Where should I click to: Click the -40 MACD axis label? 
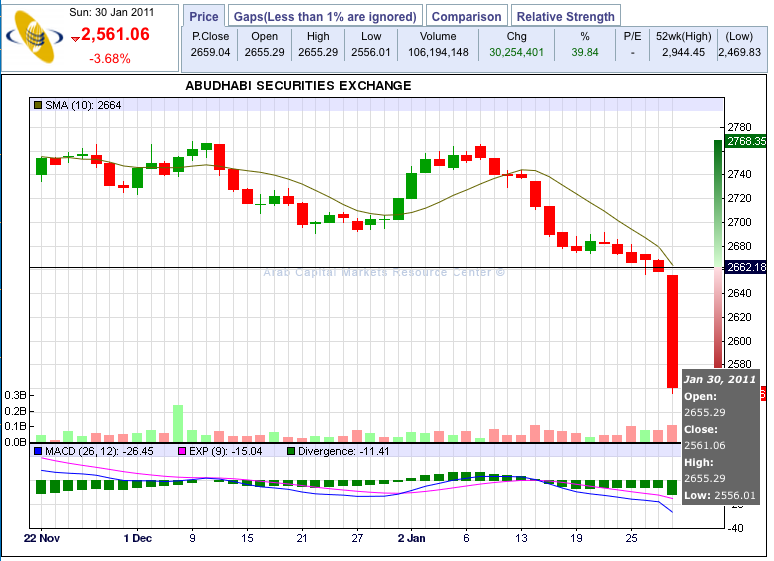735,528
